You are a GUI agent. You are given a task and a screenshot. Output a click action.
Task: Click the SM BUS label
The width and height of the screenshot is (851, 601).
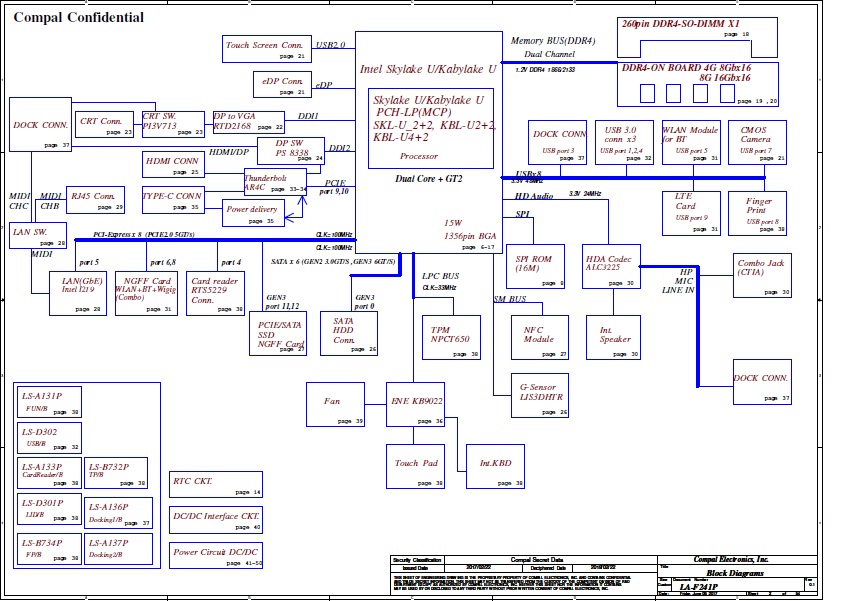click(x=510, y=299)
